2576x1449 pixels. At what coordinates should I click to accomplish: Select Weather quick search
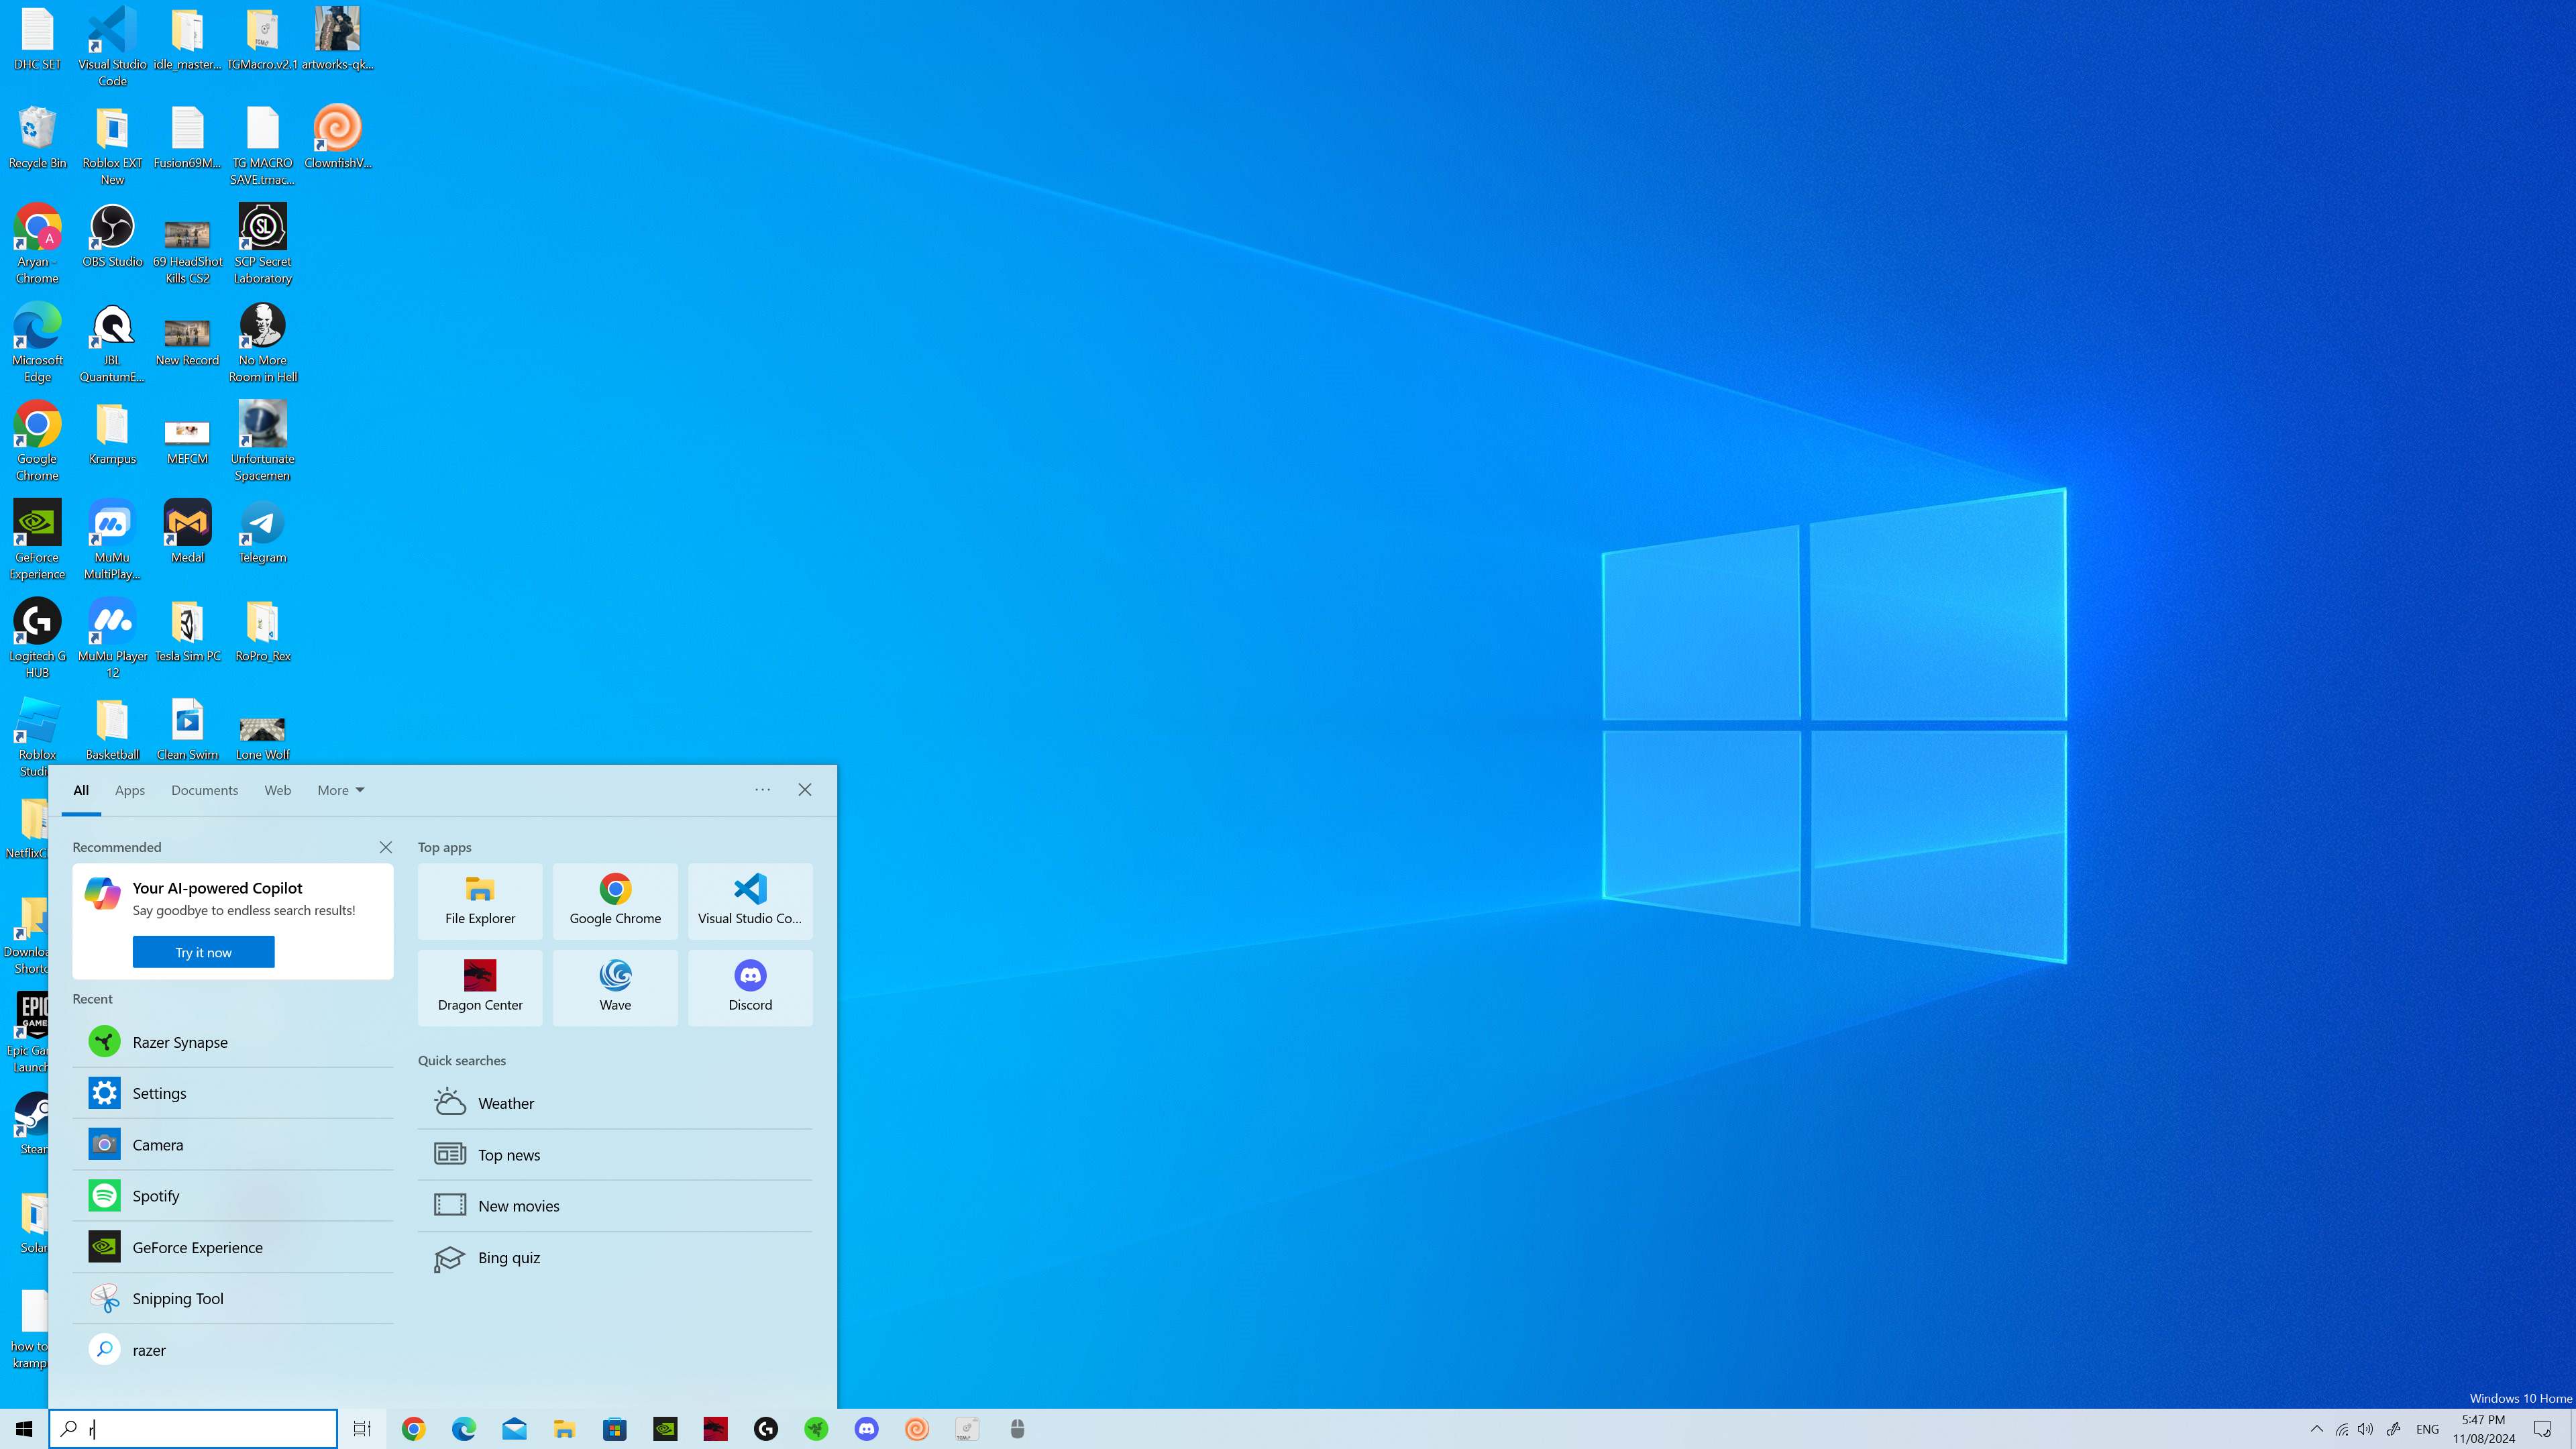click(506, 1103)
